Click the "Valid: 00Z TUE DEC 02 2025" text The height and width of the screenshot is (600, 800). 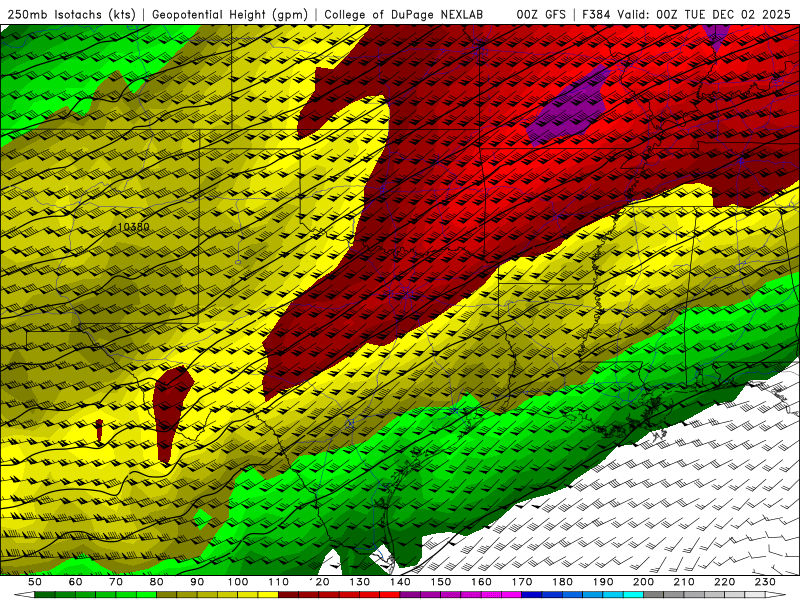point(704,14)
